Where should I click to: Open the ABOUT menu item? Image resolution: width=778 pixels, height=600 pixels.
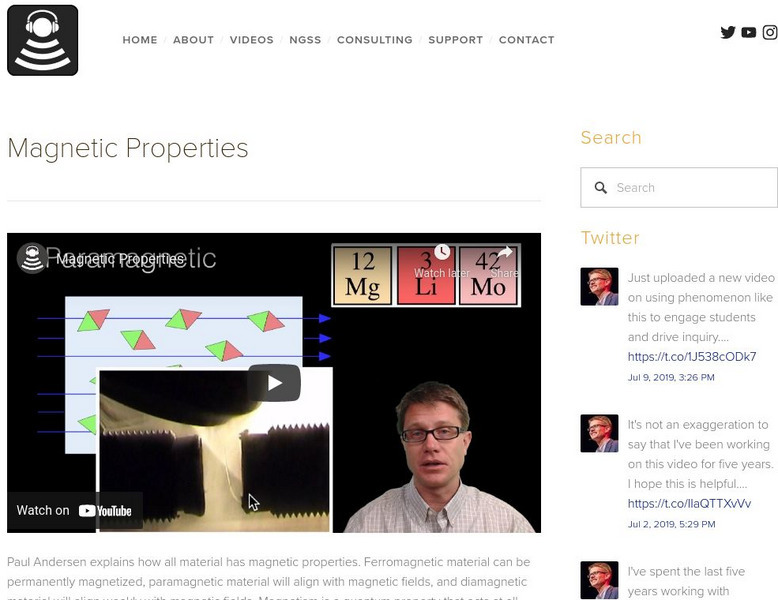click(194, 40)
